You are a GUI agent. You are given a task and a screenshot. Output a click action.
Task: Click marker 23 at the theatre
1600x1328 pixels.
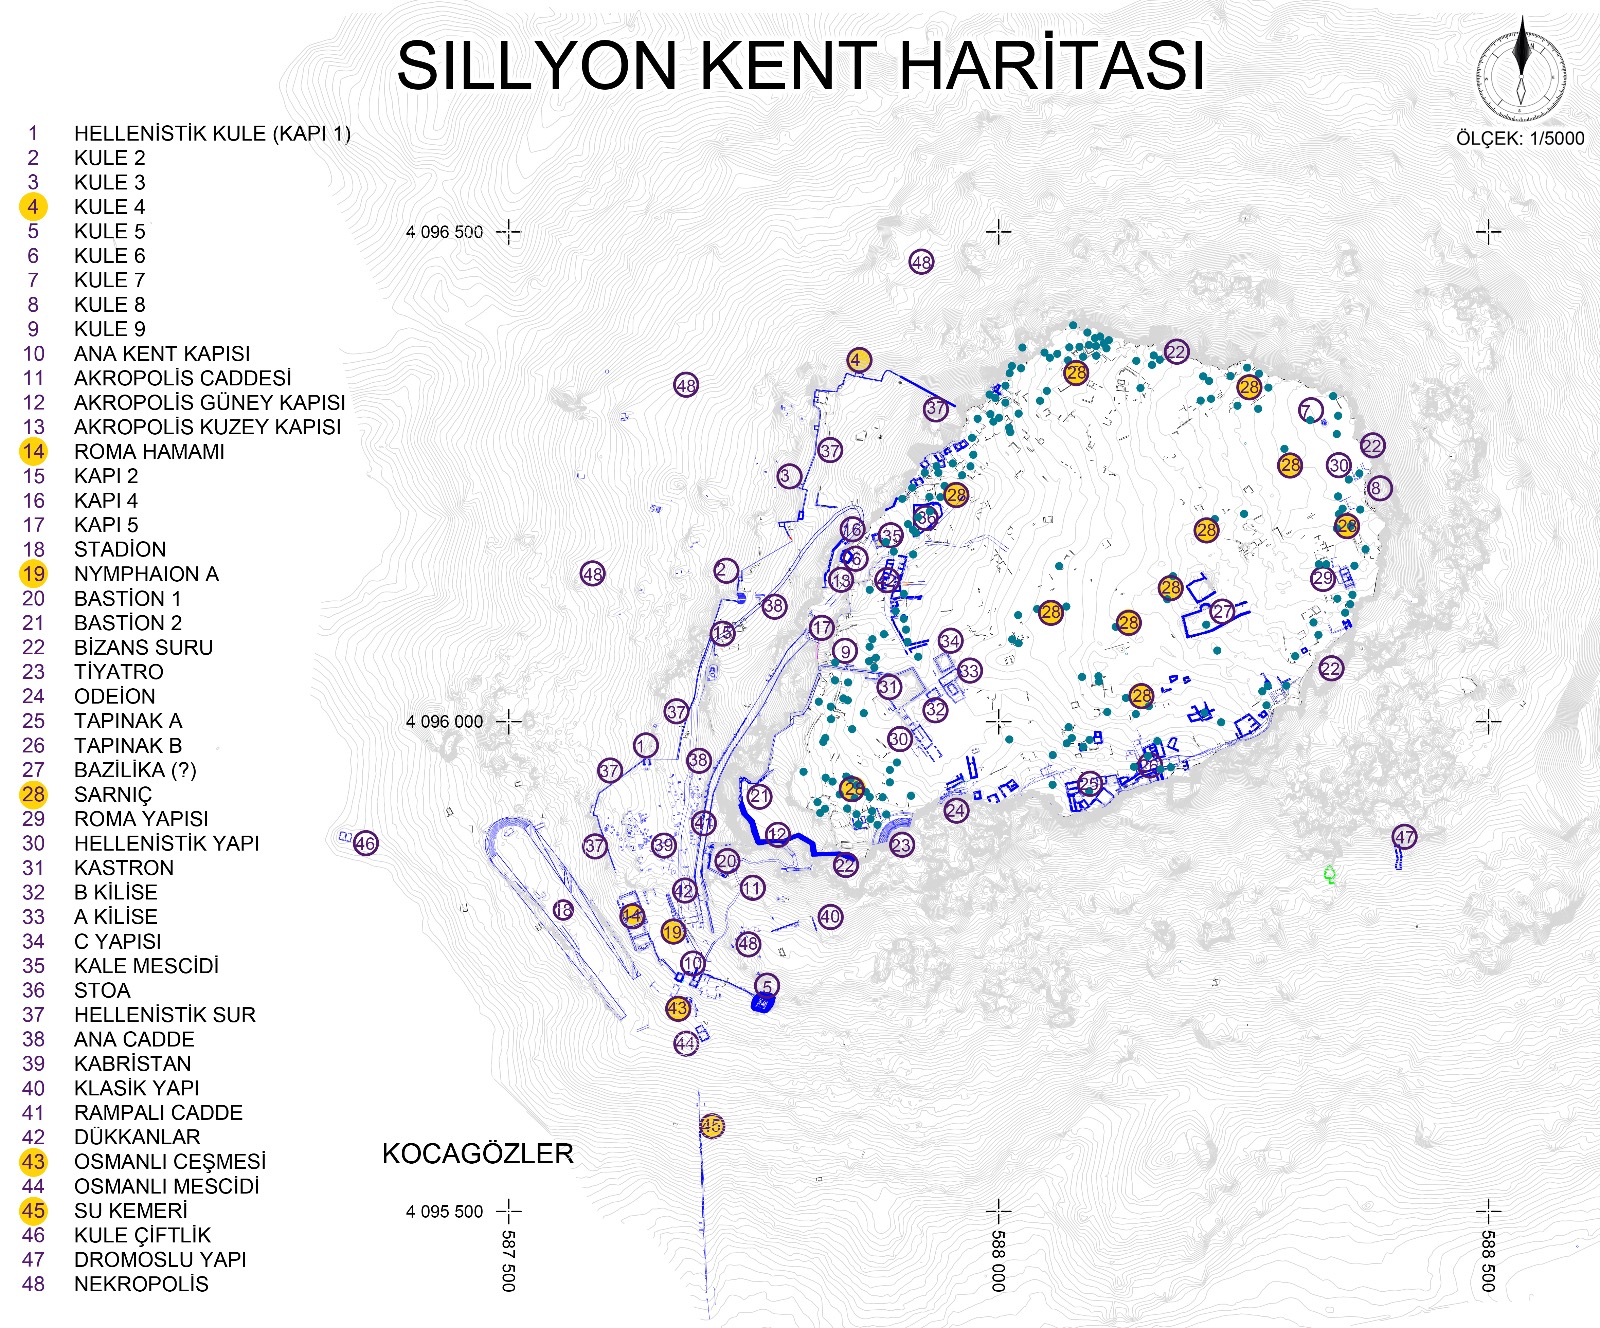click(x=901, y=845)
